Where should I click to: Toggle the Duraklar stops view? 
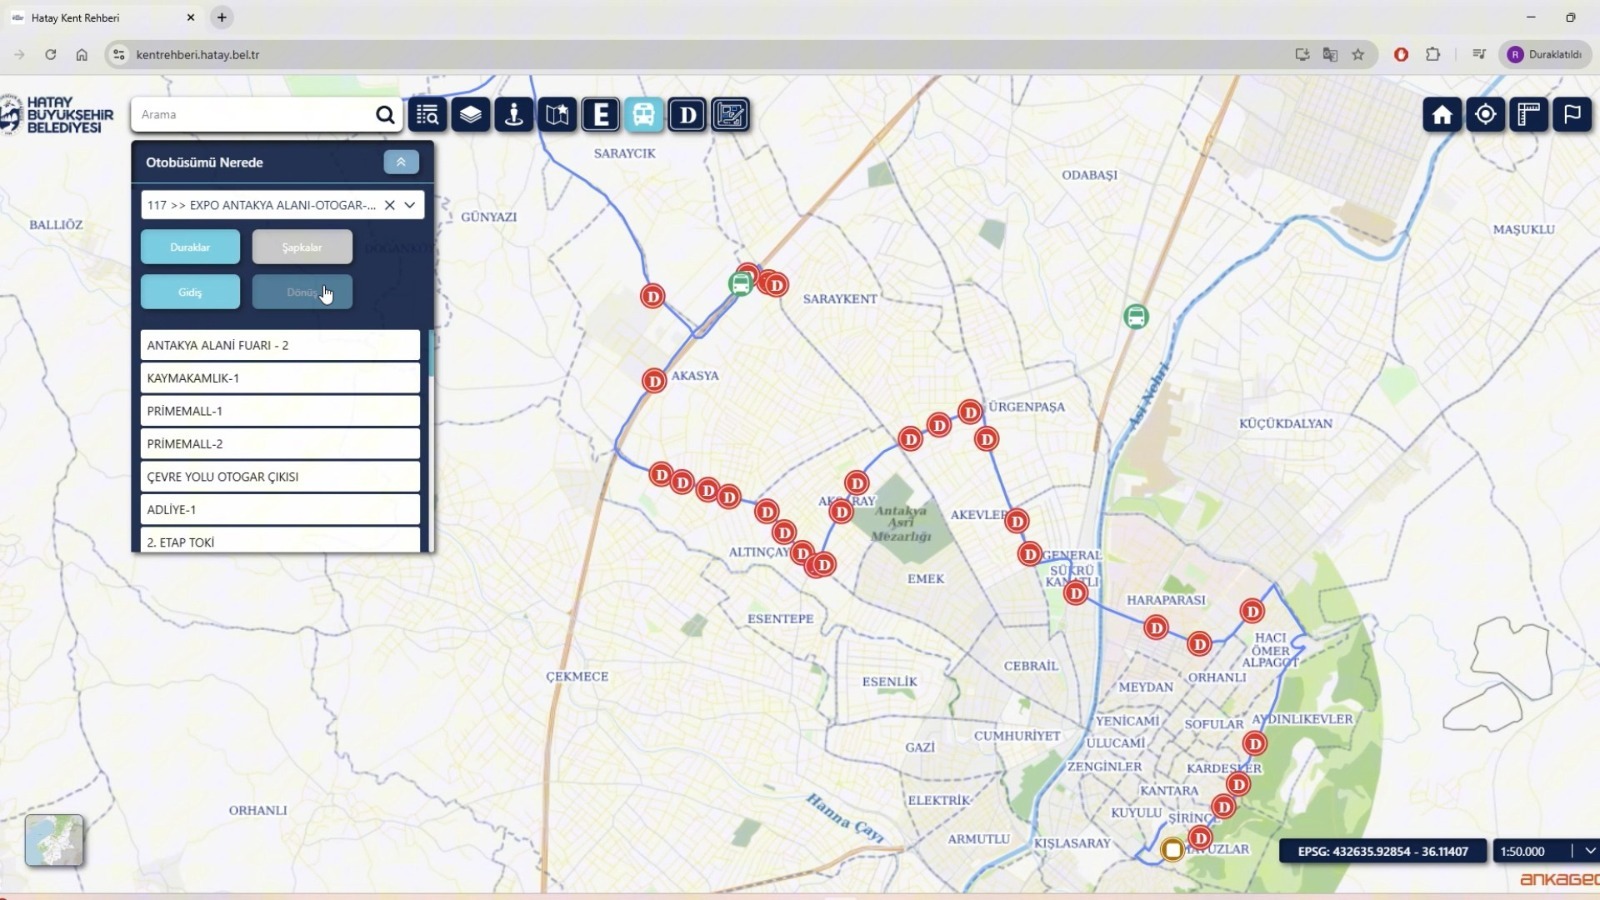[190, 247]
